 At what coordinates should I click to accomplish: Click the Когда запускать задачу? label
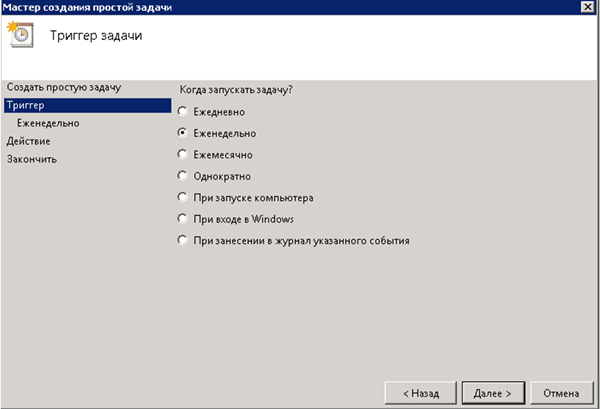click(x=242, y=90)
